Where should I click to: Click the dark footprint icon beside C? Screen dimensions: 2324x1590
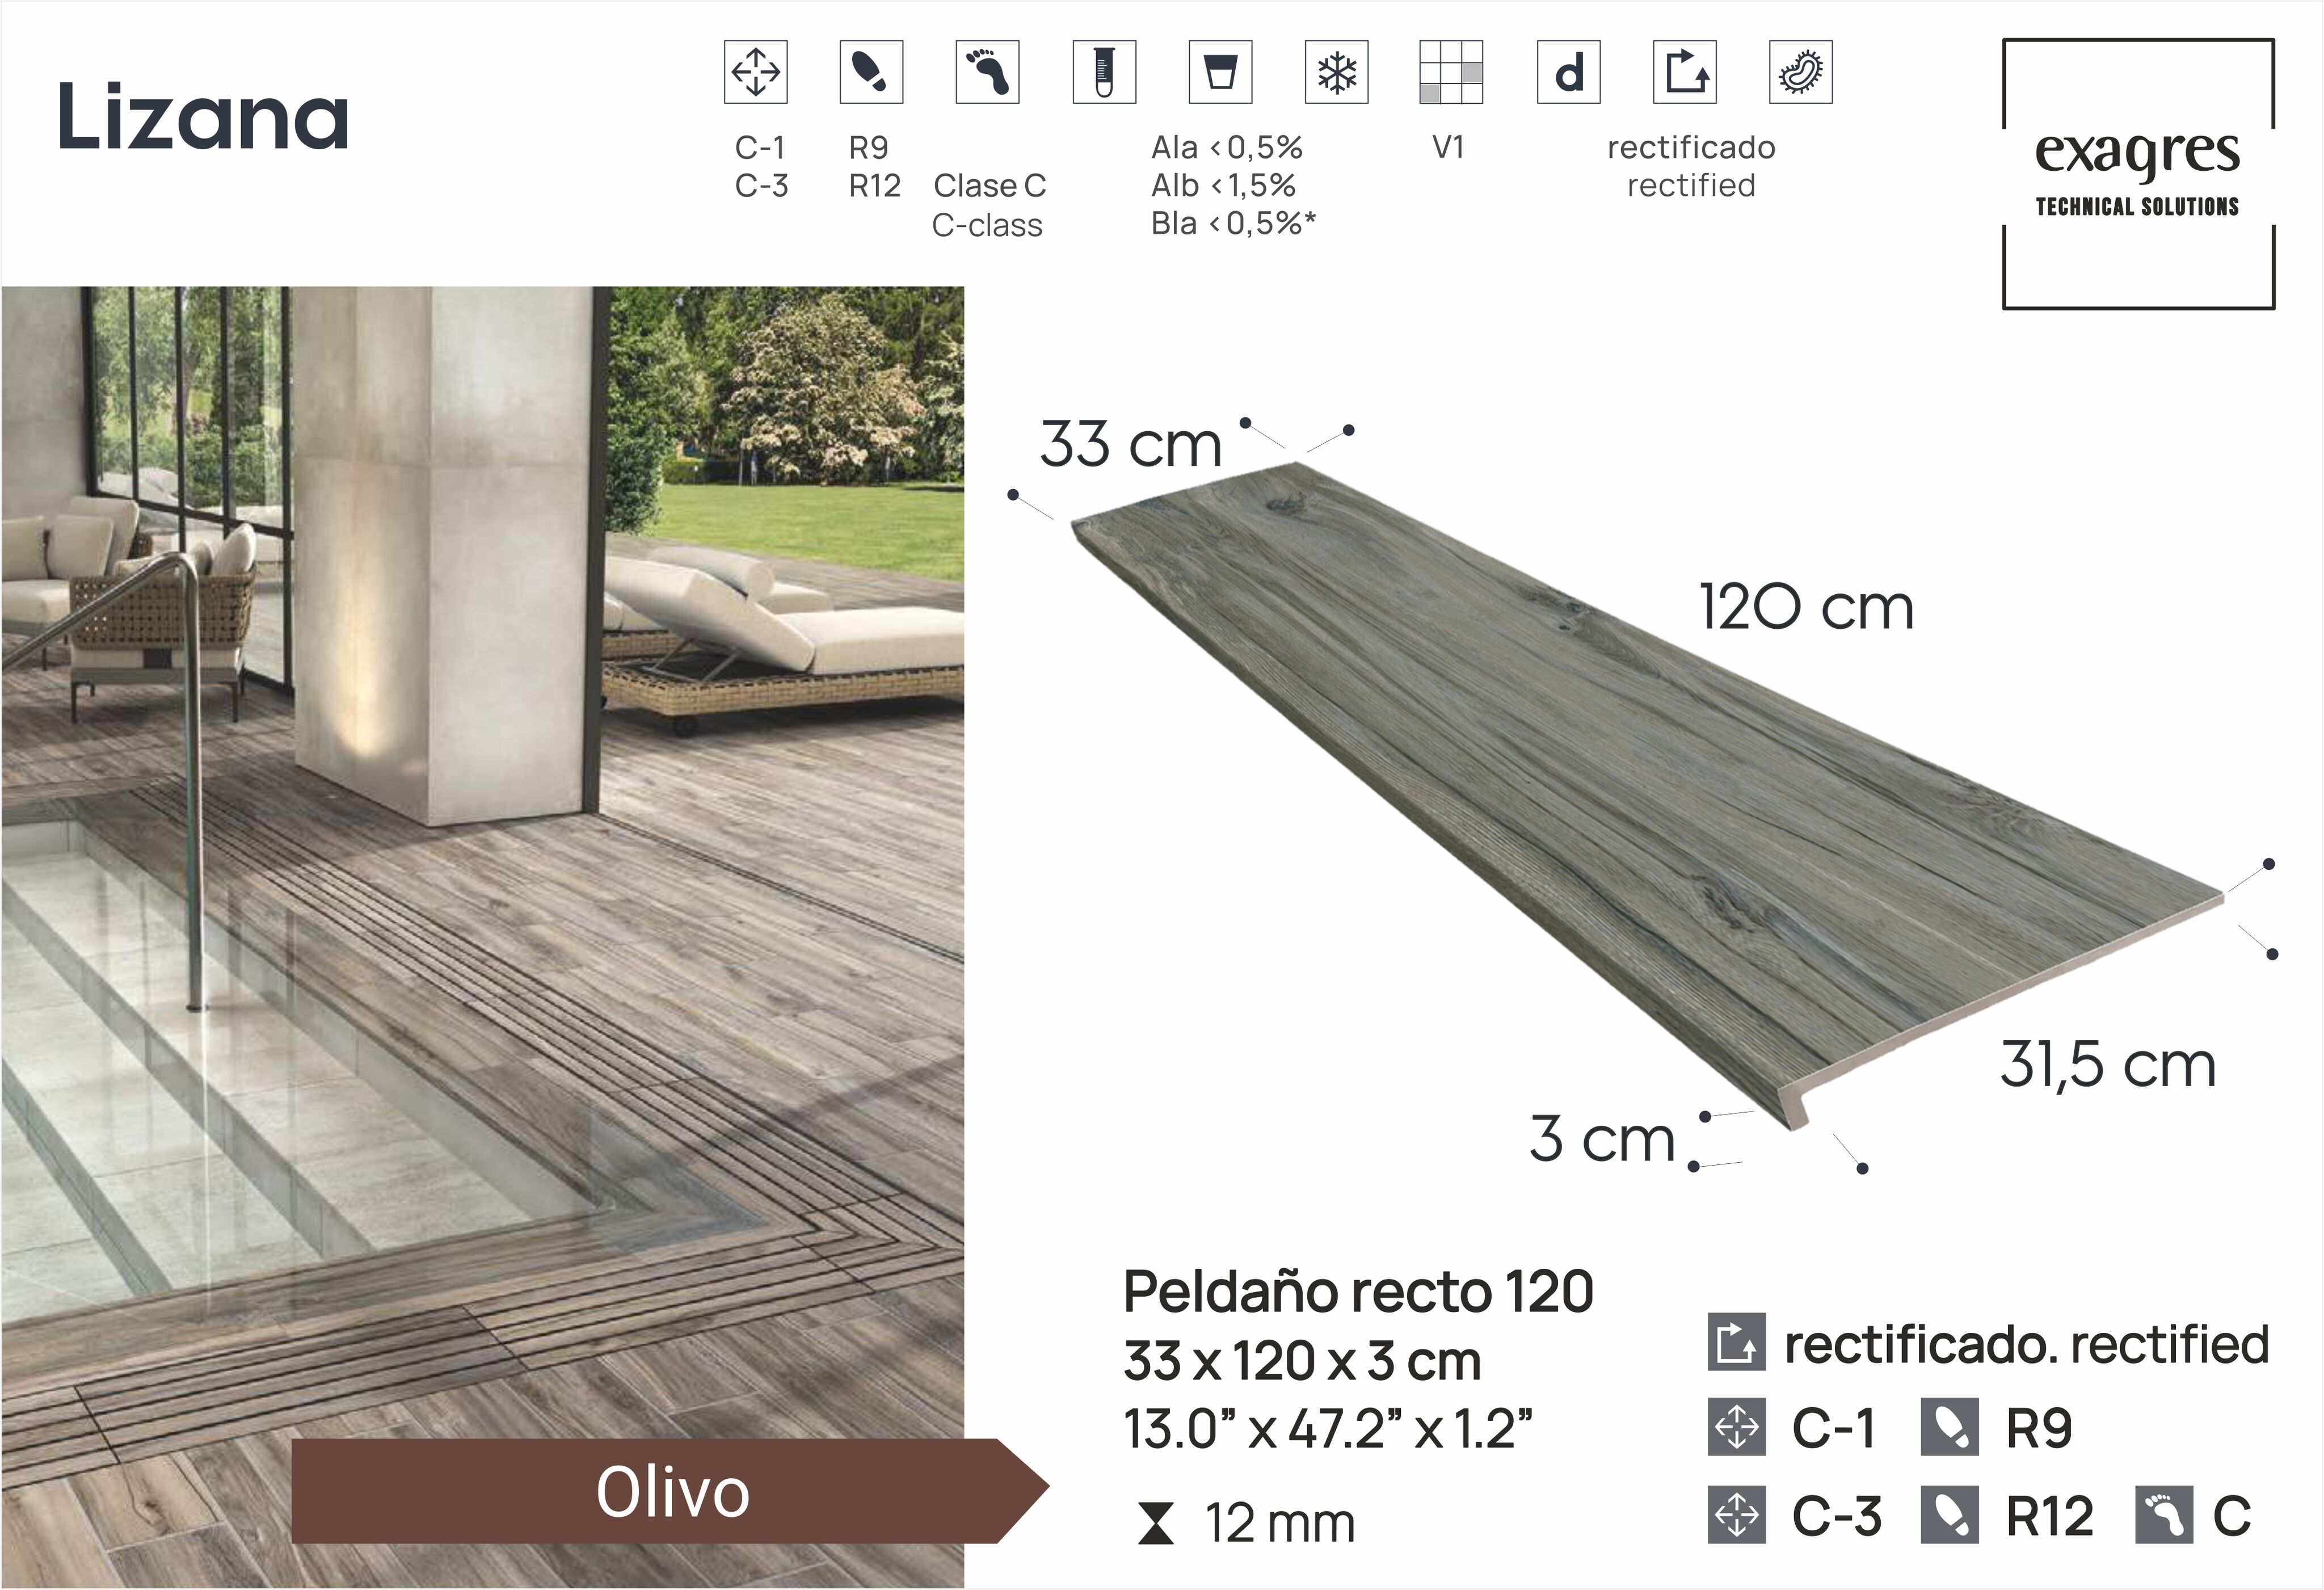tap(2164, 1514)
